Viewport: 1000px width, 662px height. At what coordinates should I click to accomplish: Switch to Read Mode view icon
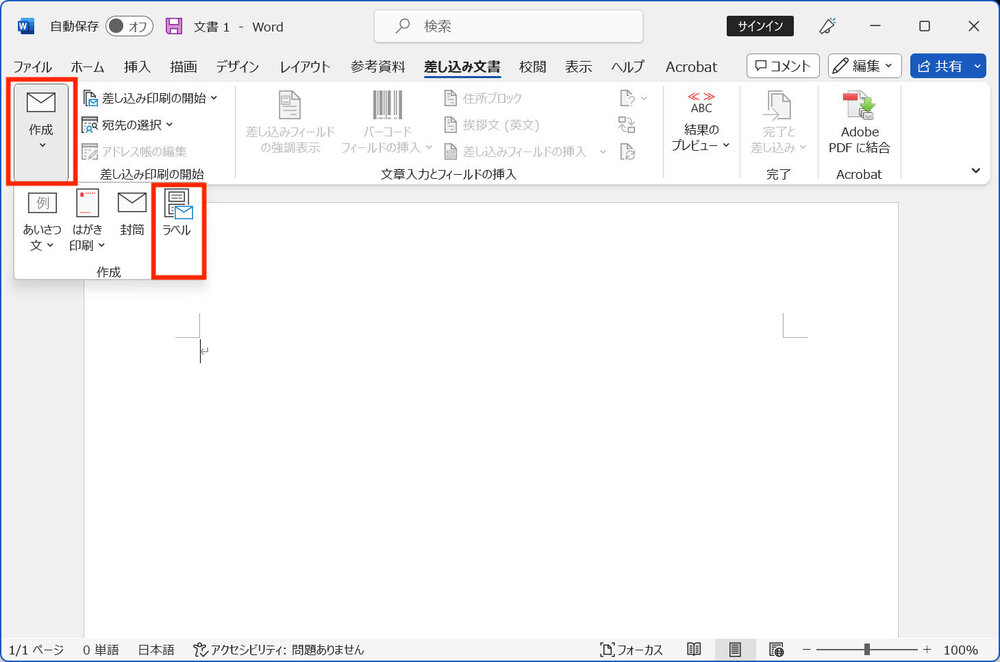[694, 650]
